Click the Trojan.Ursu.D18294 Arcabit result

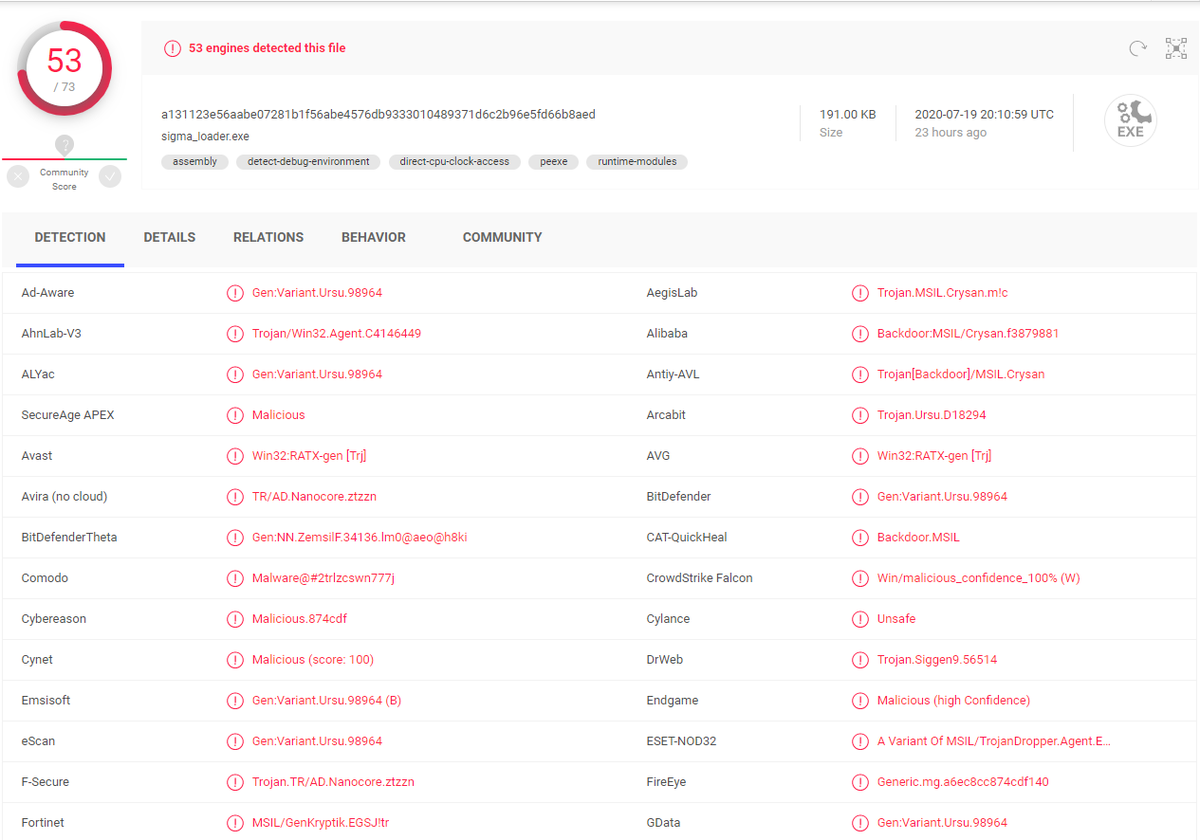[932, 415]
